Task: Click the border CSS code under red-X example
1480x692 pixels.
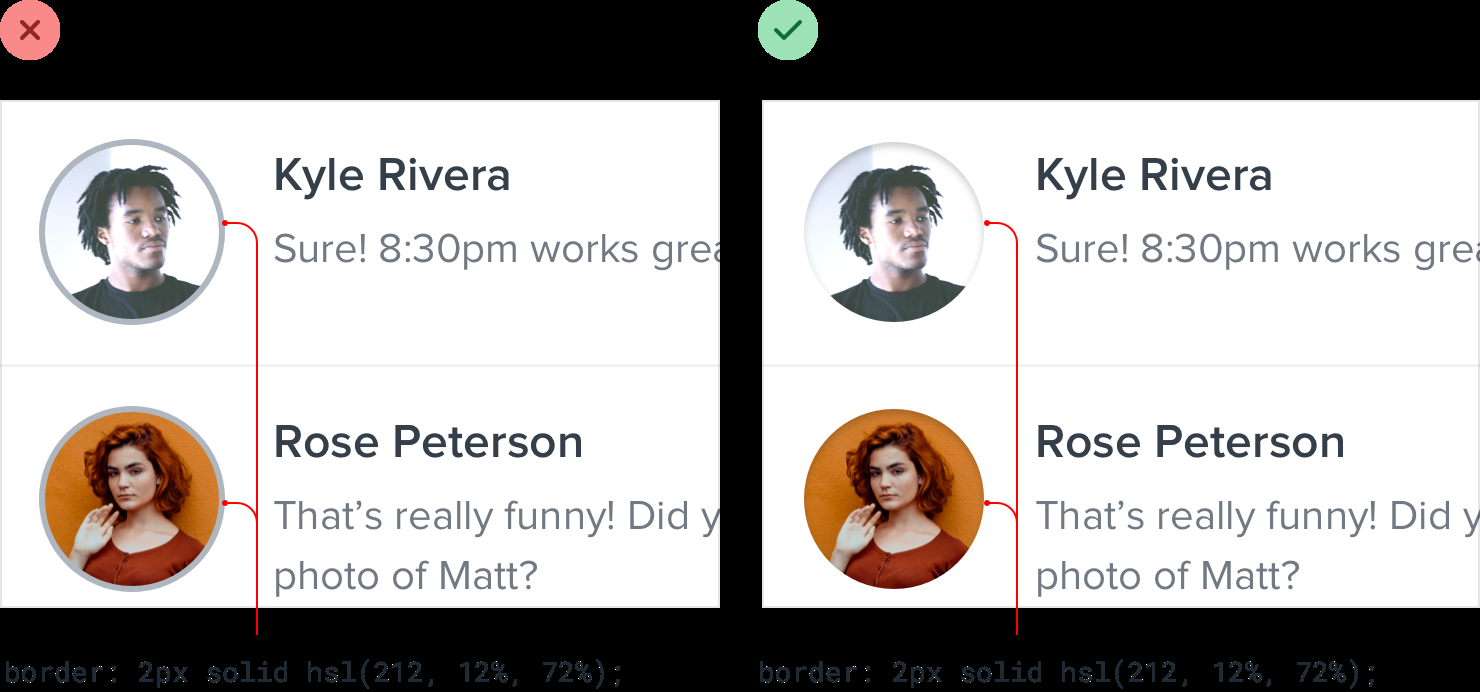Action: pyautogui.click(x=313, y=672)
